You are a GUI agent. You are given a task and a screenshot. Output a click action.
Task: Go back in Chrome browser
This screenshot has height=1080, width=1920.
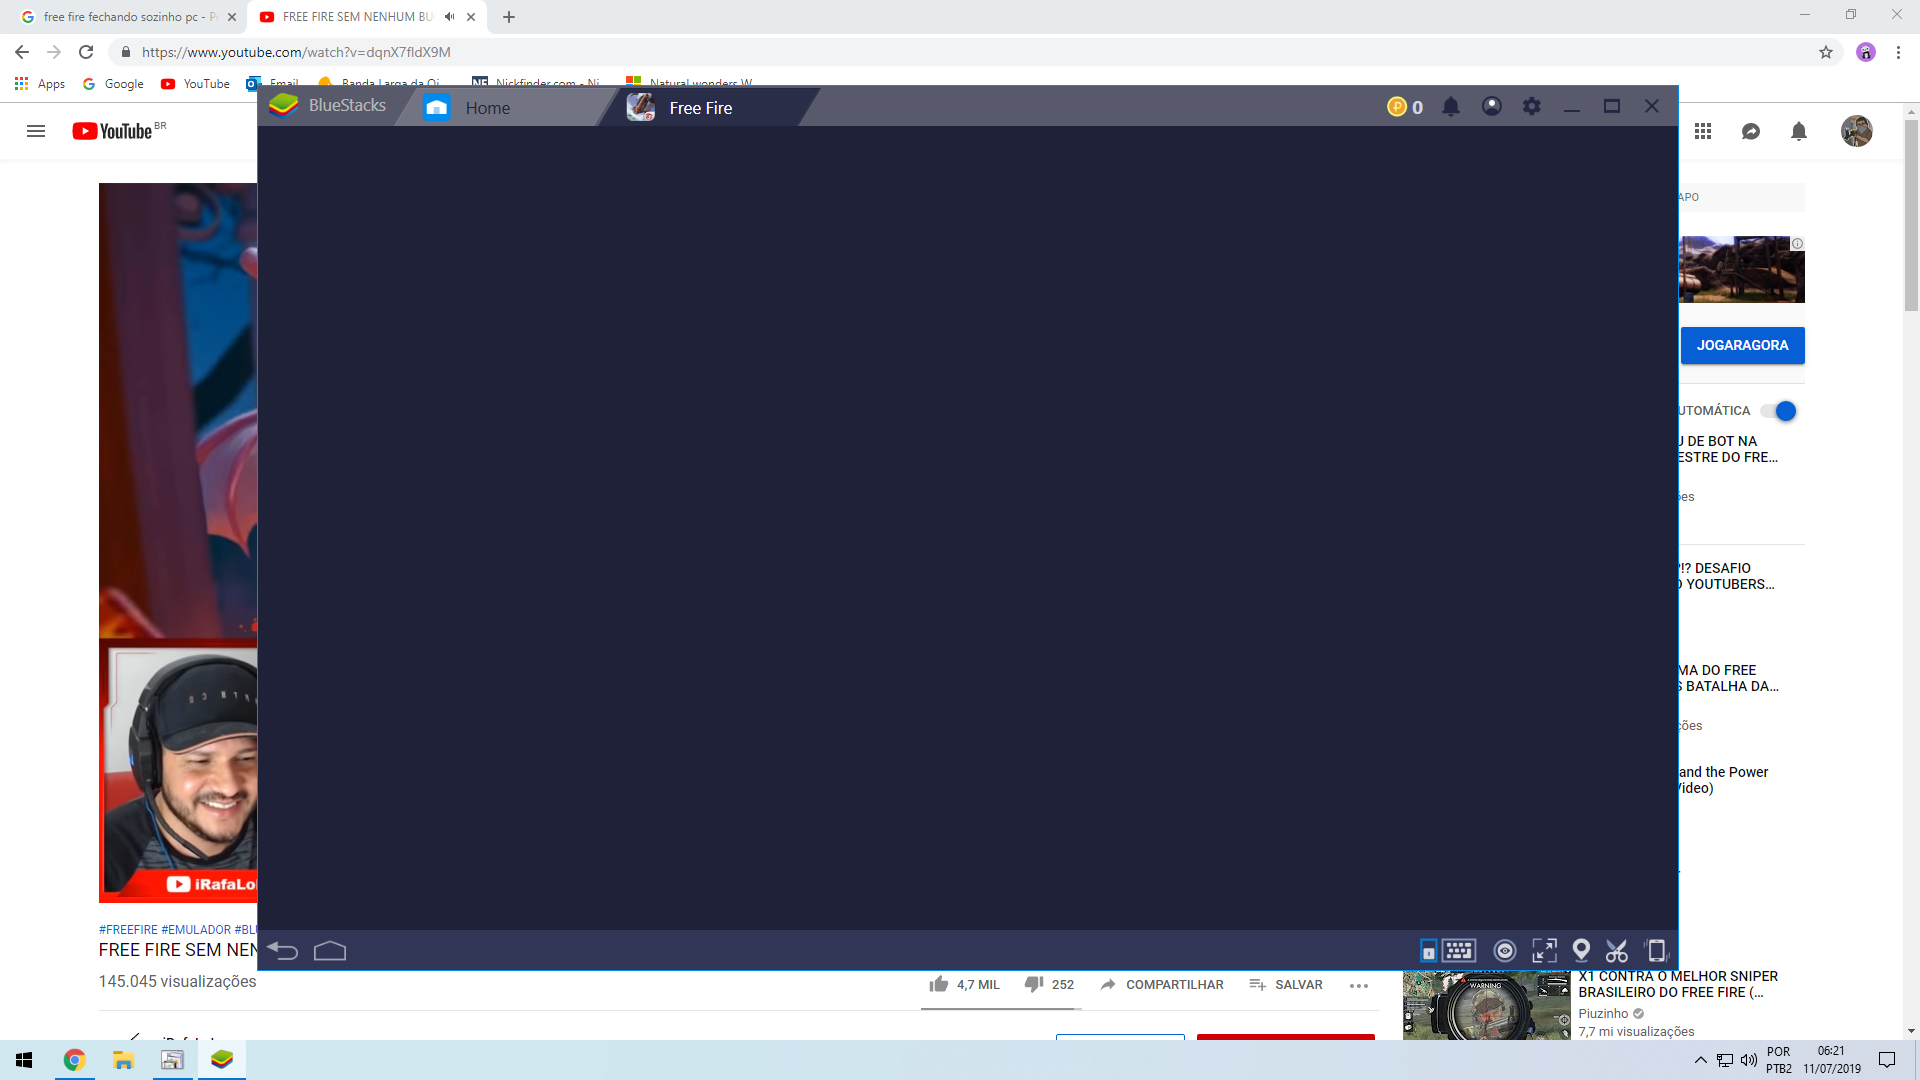tap(22, 52)
